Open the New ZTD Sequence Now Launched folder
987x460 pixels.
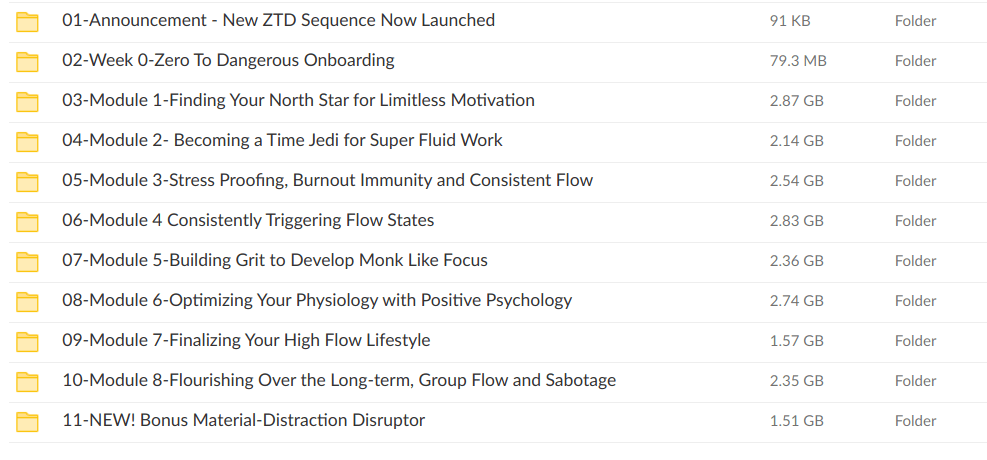278,20
